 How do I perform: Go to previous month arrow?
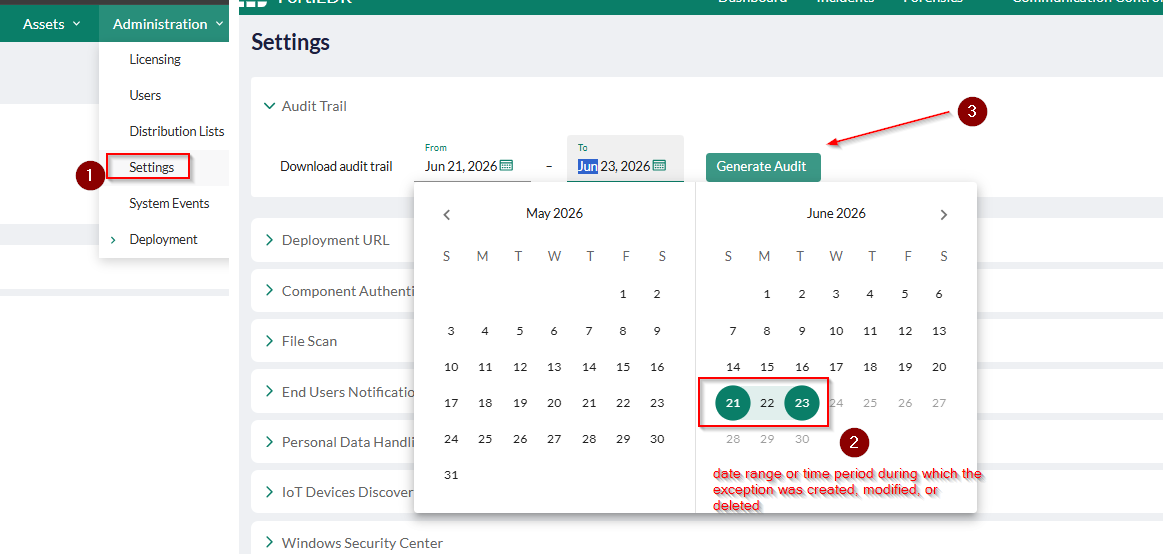pyautogui.click(x=447, y=215)
